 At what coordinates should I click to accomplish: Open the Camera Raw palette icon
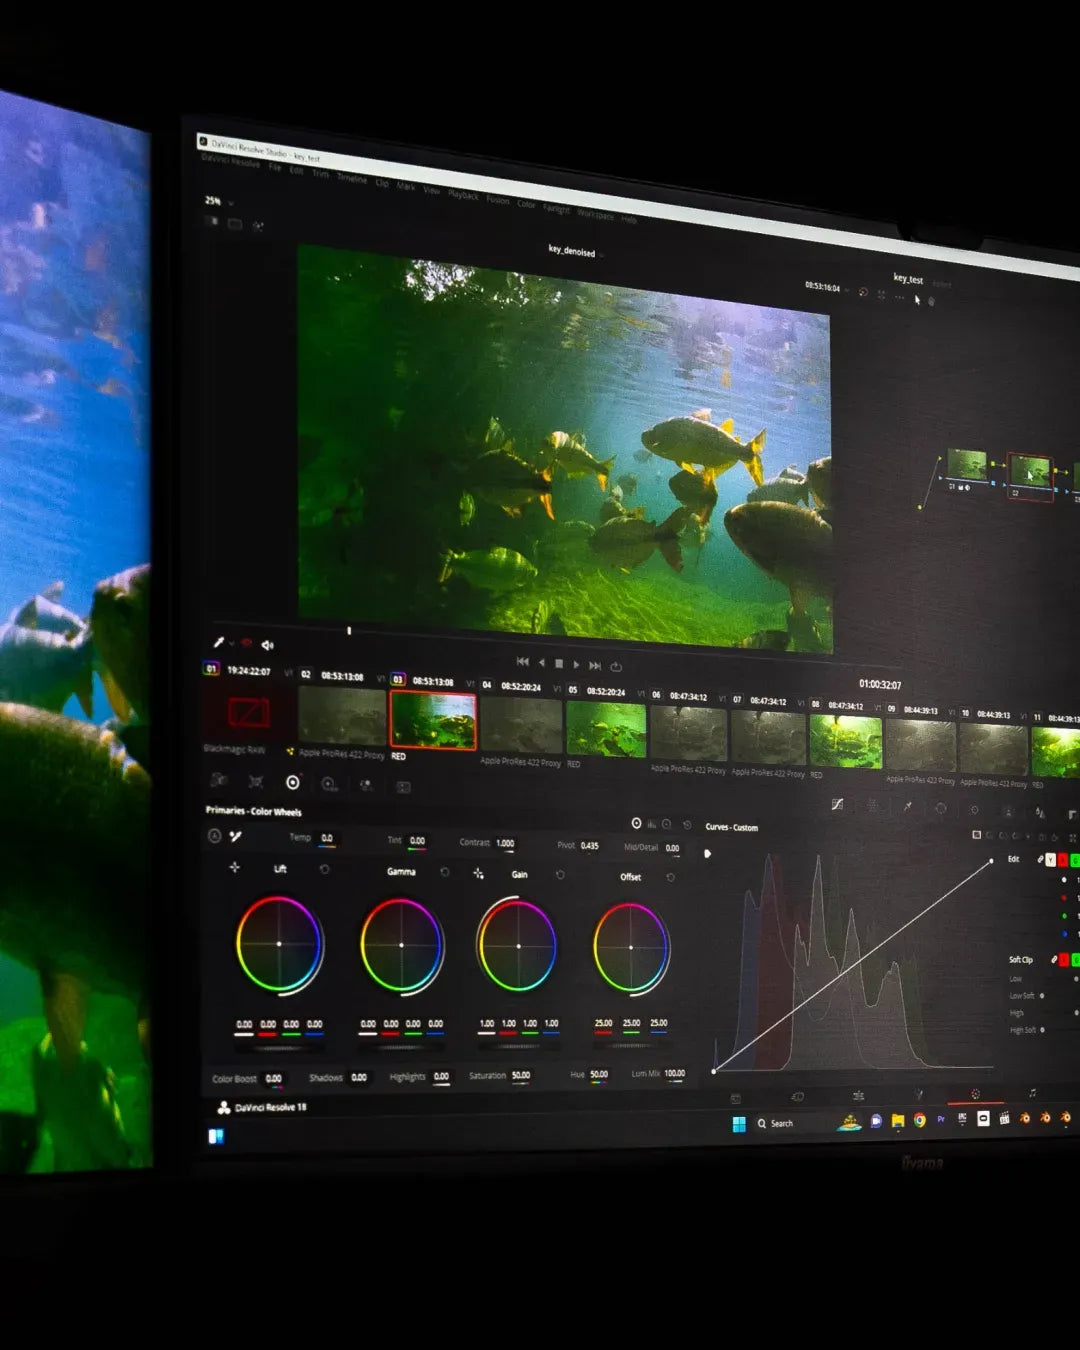tap(219, 780)
